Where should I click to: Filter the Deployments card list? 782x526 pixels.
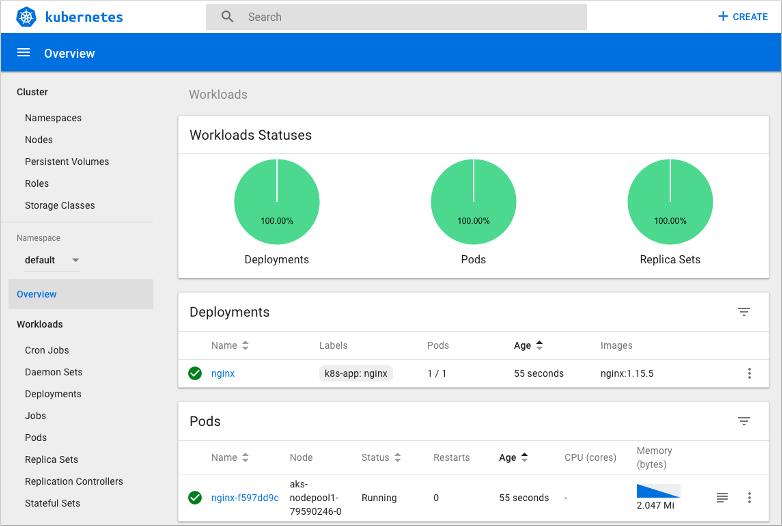tap(744, 312)
